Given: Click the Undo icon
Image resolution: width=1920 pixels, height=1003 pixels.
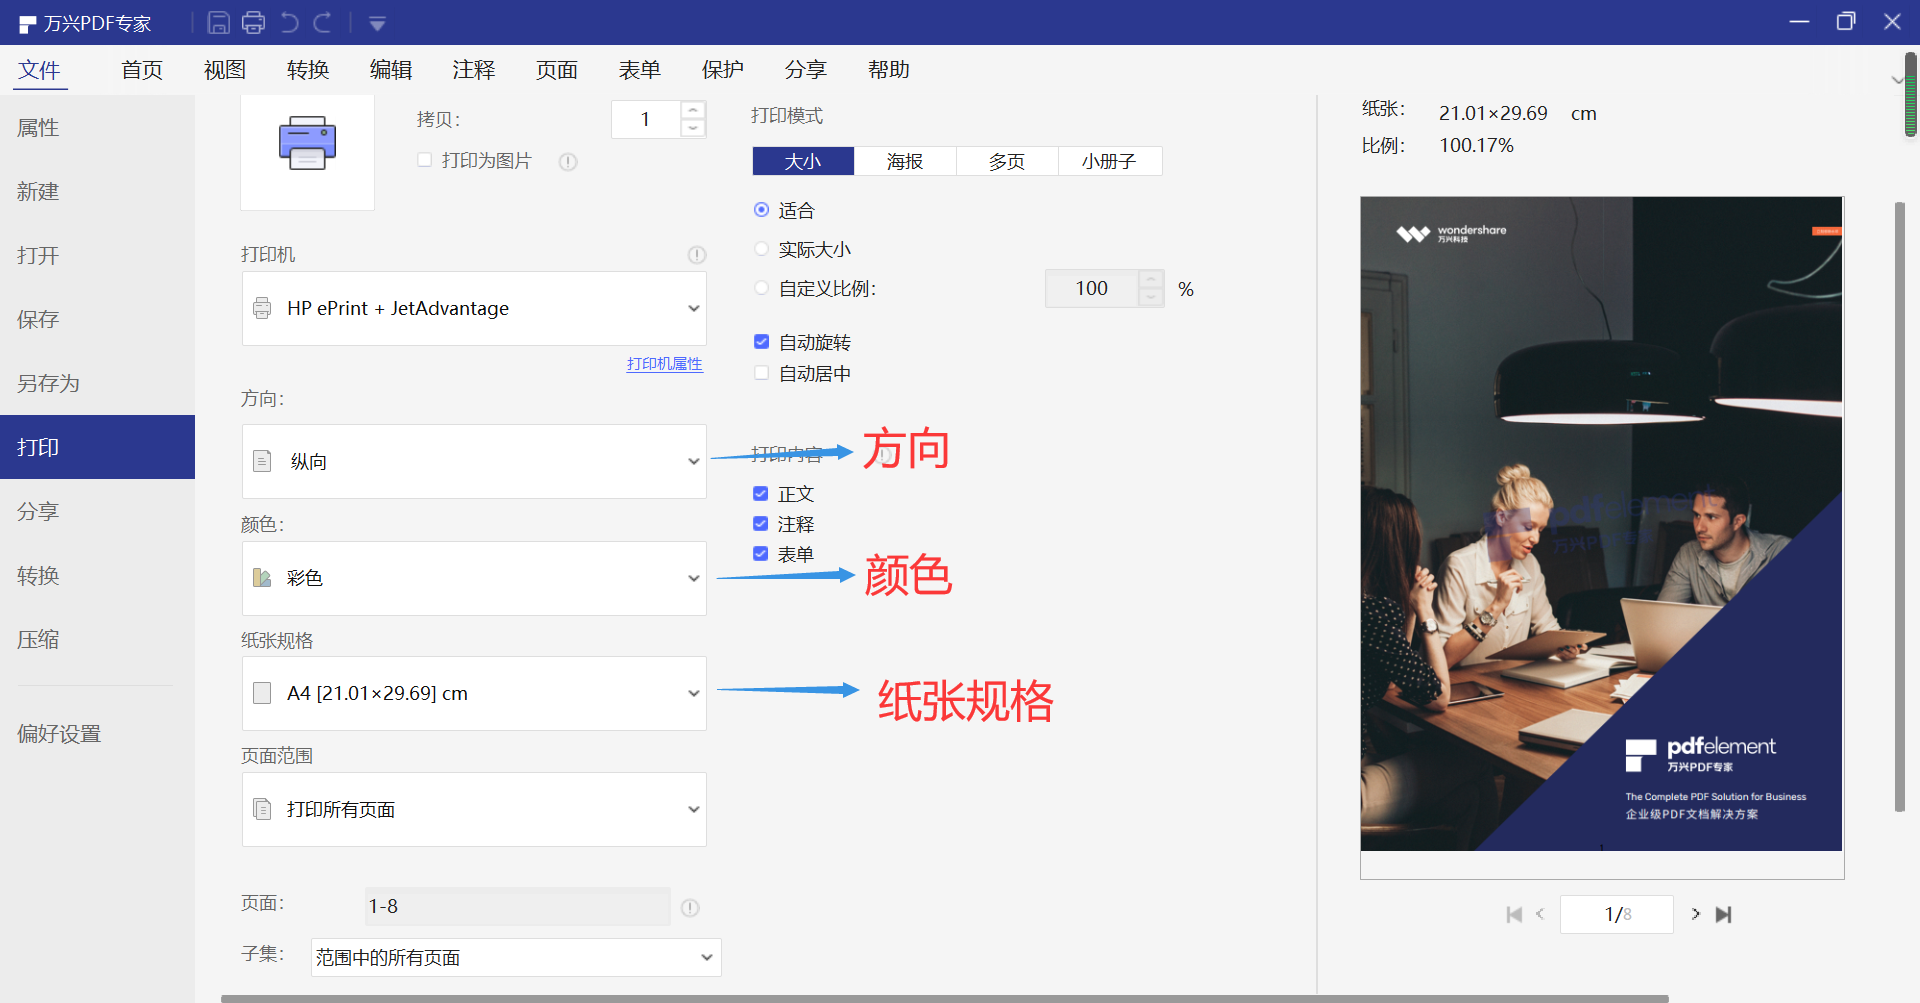Looking at the screenshot, I should click(290, 22).
